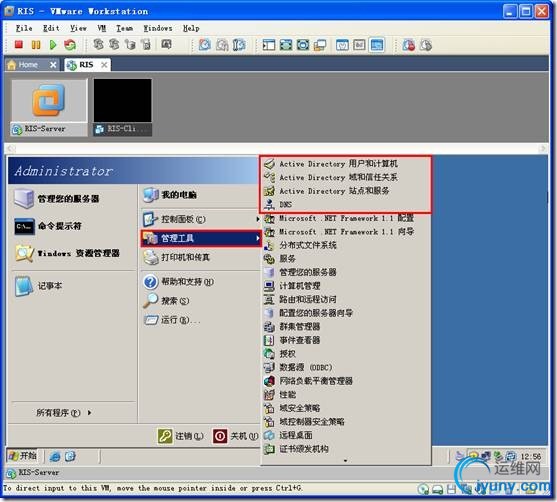
Task: Open the Team menu
Action: pos(125,28)
